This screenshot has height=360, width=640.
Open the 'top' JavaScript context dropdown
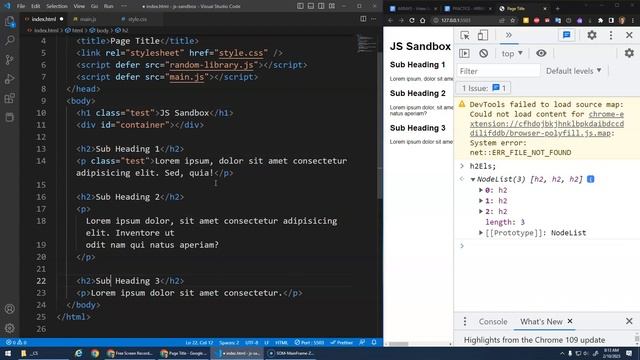click(512, 53)
